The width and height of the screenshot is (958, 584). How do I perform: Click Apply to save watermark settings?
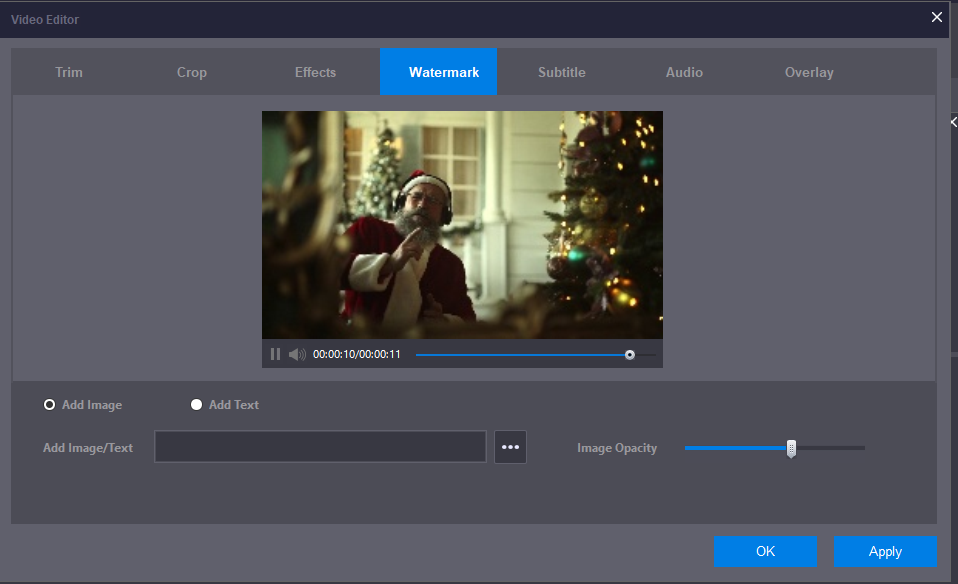(885, 551)
